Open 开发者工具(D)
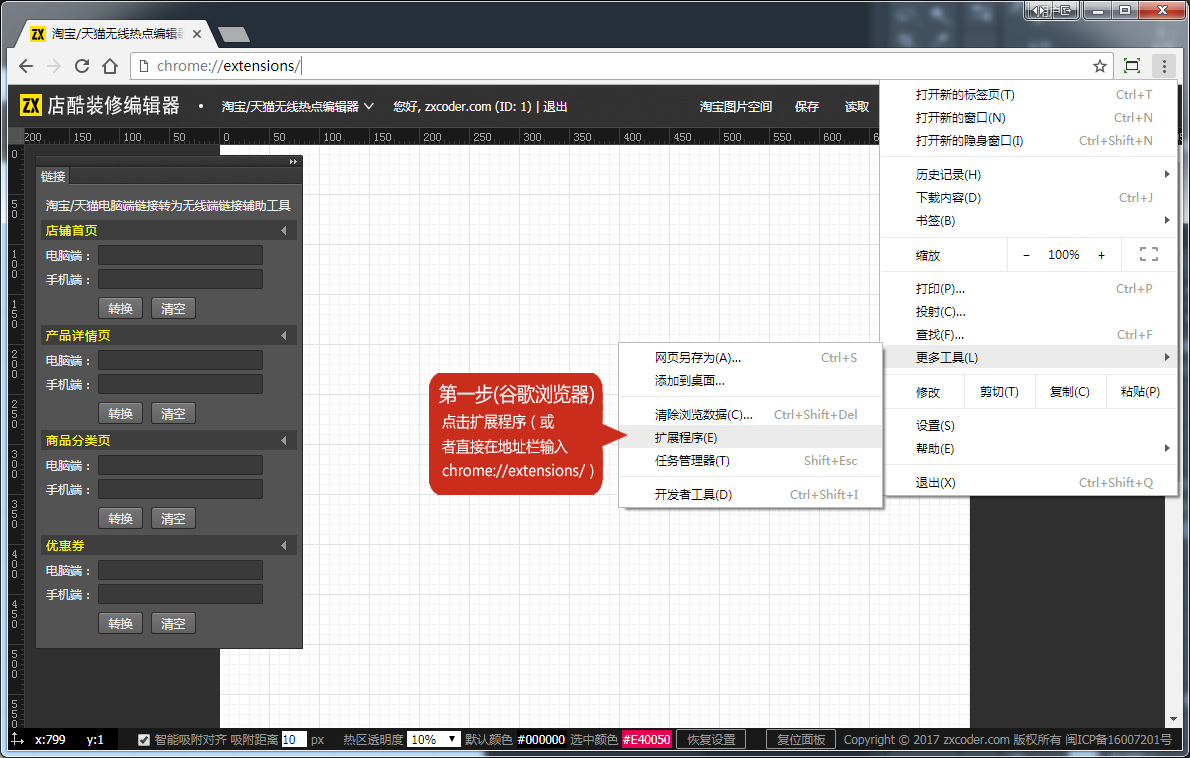This screenshot has height=758, width=1190. (751, 495)
